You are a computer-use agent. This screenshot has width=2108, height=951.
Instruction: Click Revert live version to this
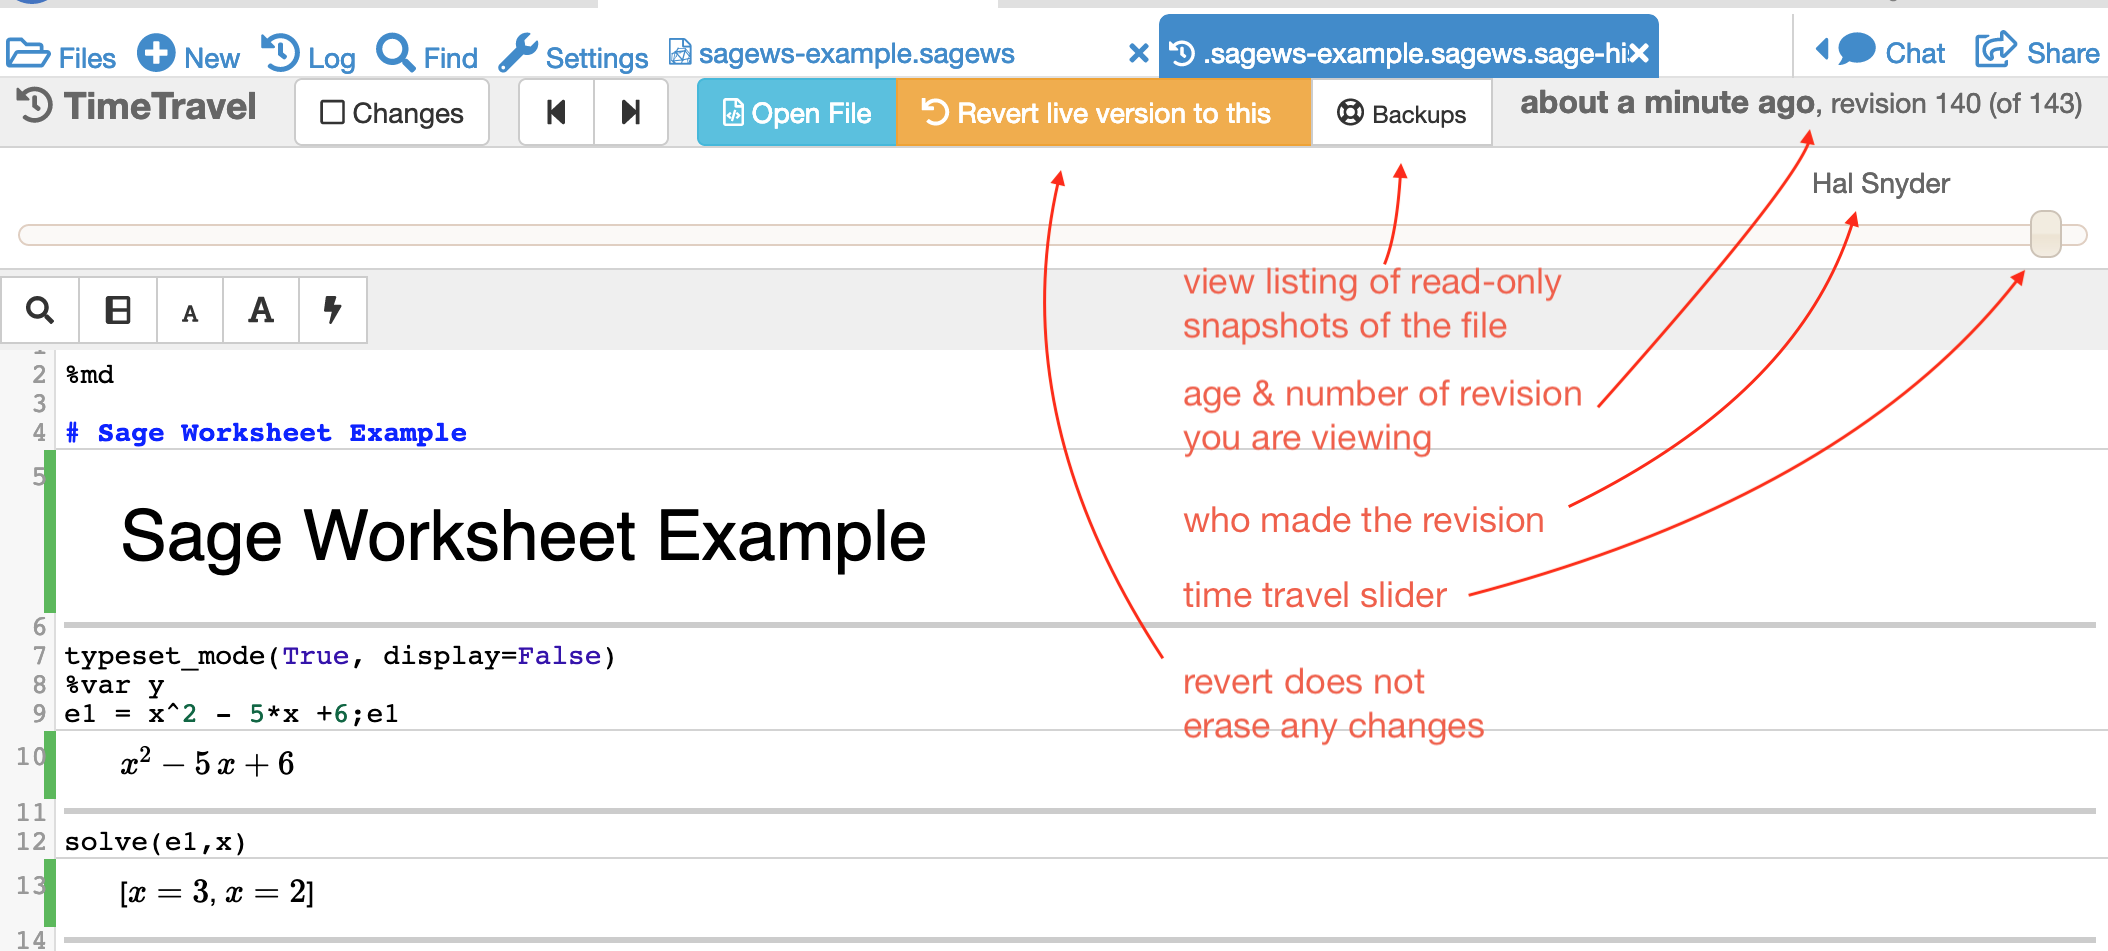point(1103,113)
